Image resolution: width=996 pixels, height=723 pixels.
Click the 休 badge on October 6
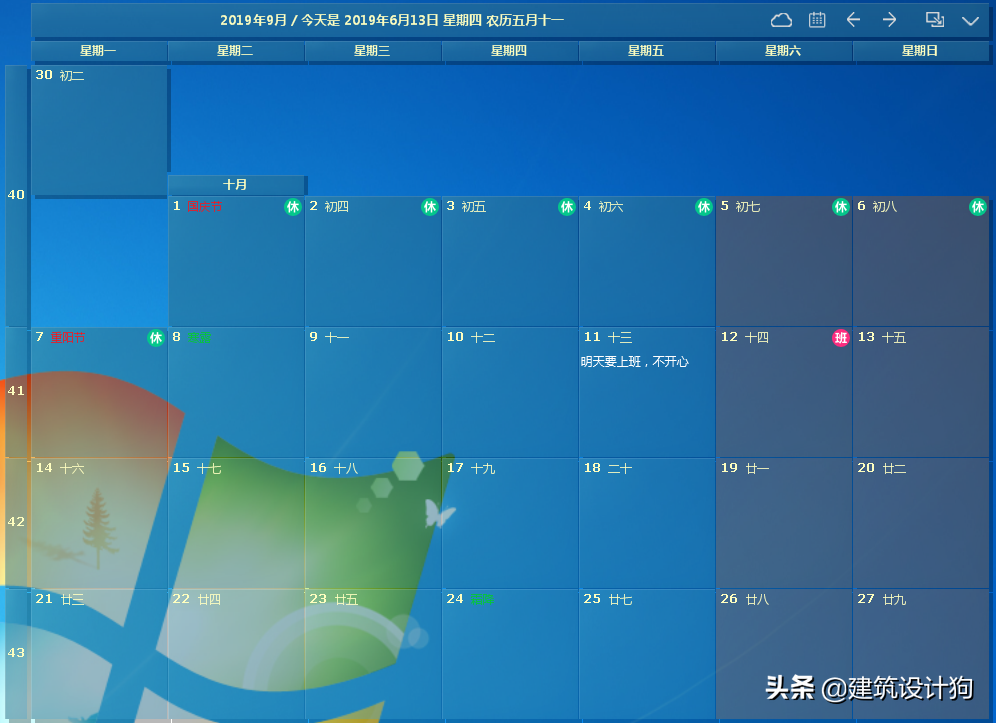pyautogui.click(x=978, y=207)
